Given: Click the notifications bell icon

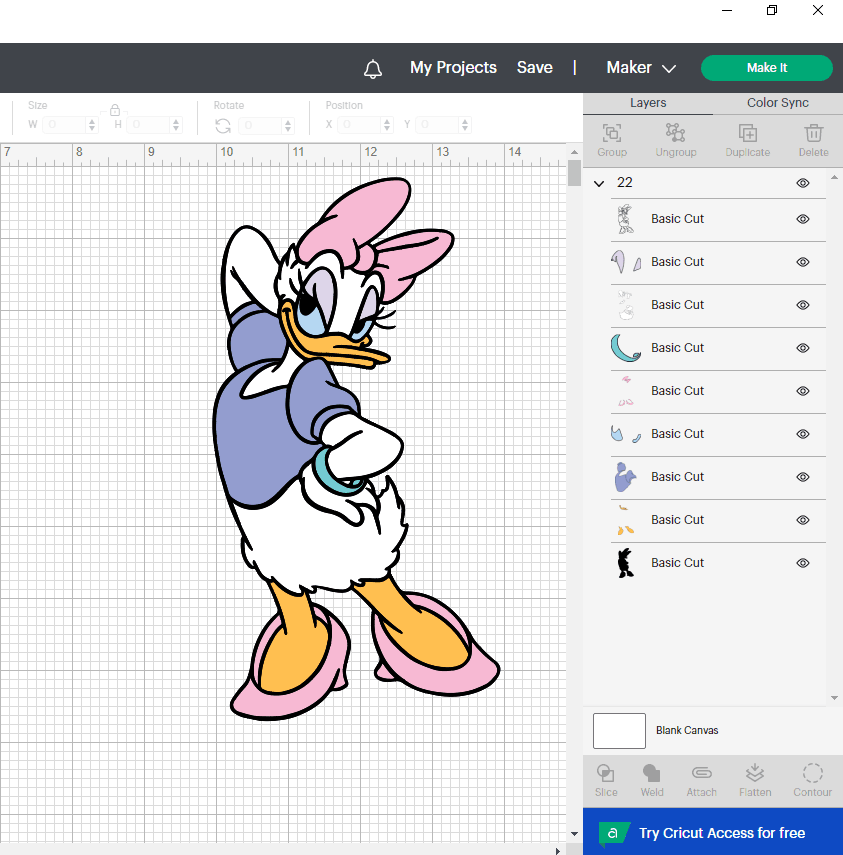Looking at the screenshot, I should [373, 68].
